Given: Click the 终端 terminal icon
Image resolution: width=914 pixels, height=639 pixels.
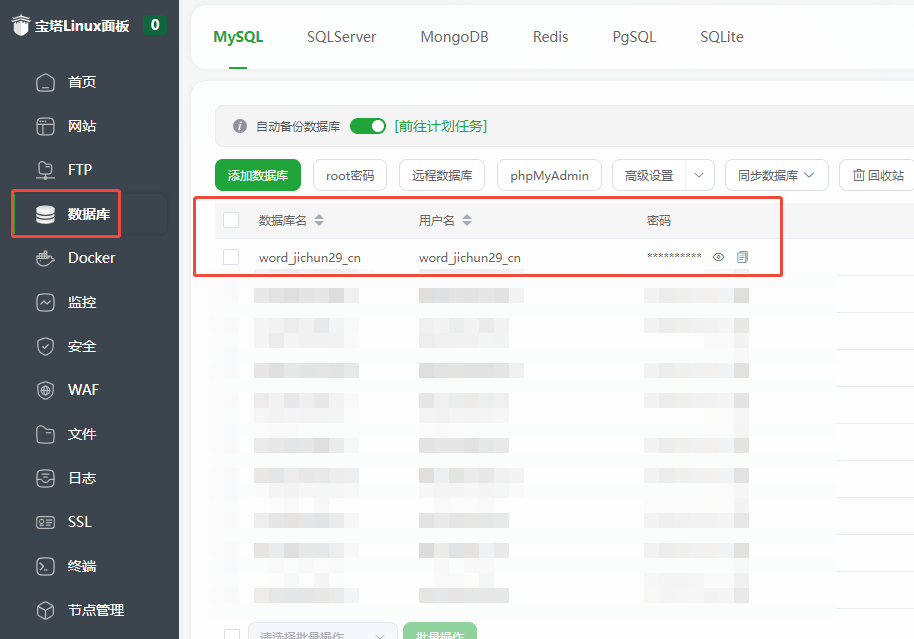Looking at the screenshot, I should click(45, 566).
